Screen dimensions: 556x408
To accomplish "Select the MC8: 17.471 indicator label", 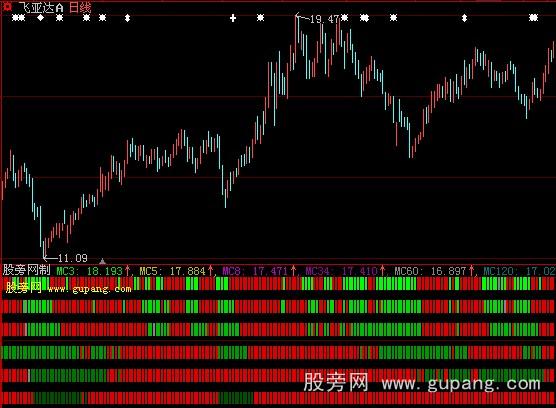I will tap(255, 271).
